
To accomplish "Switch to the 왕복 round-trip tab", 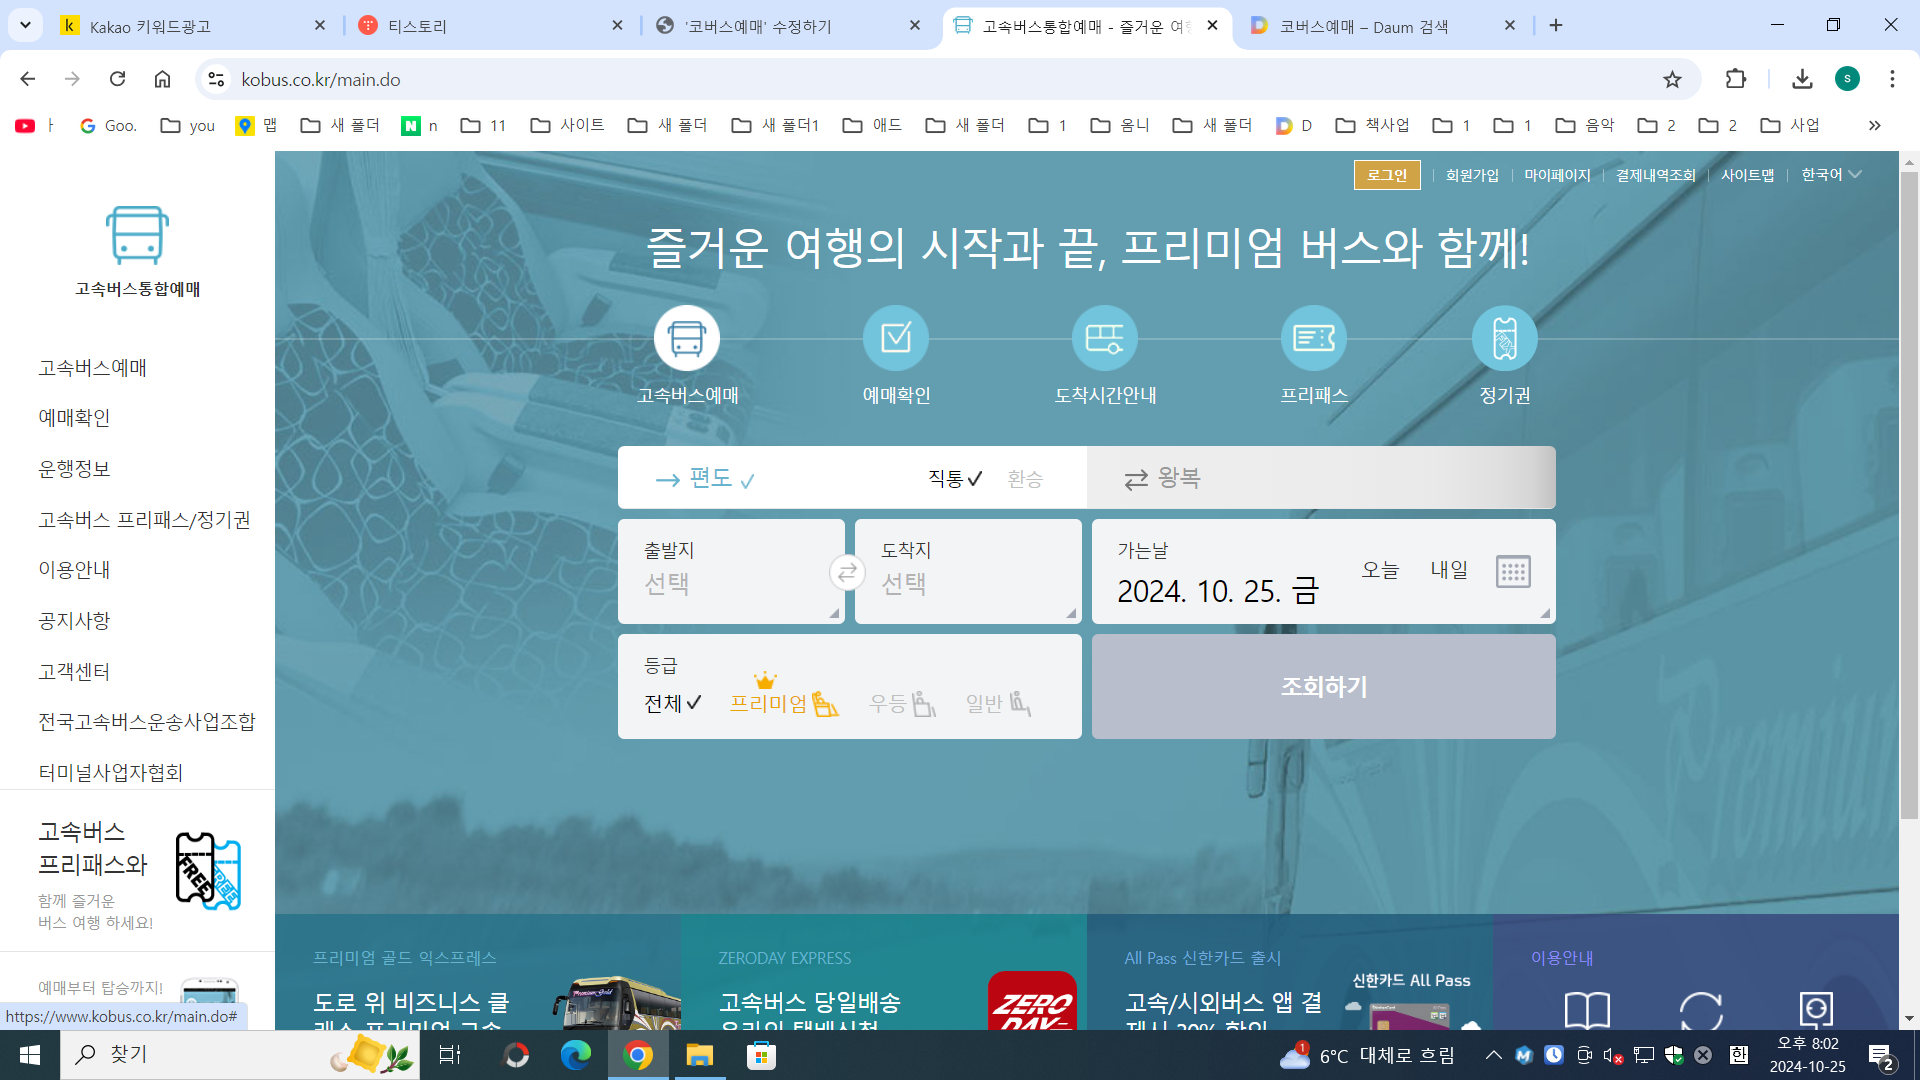I will pos(1162,479).
